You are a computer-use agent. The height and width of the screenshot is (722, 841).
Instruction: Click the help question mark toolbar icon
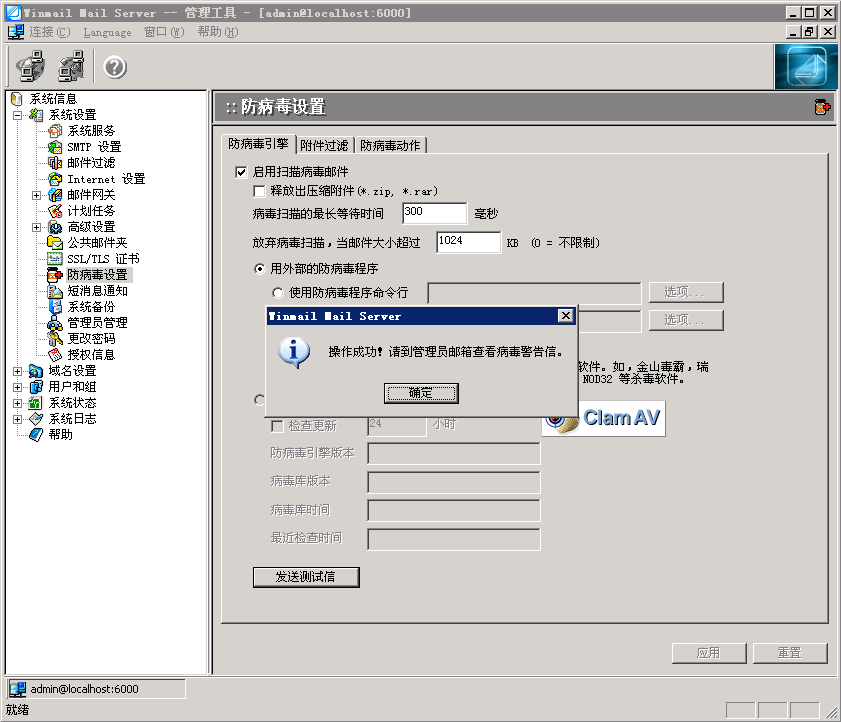click(x=115, y=68)
